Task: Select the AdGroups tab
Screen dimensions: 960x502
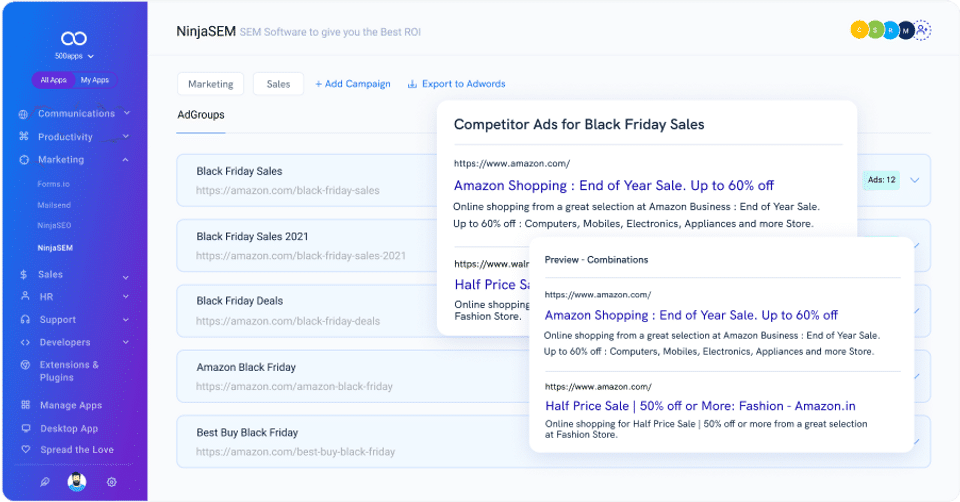Action: click(201, 114)
